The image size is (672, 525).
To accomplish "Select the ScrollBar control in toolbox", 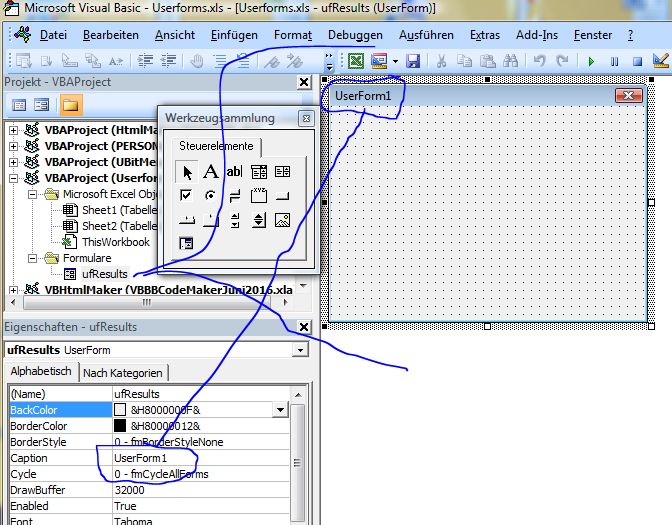I will (234, 220).
